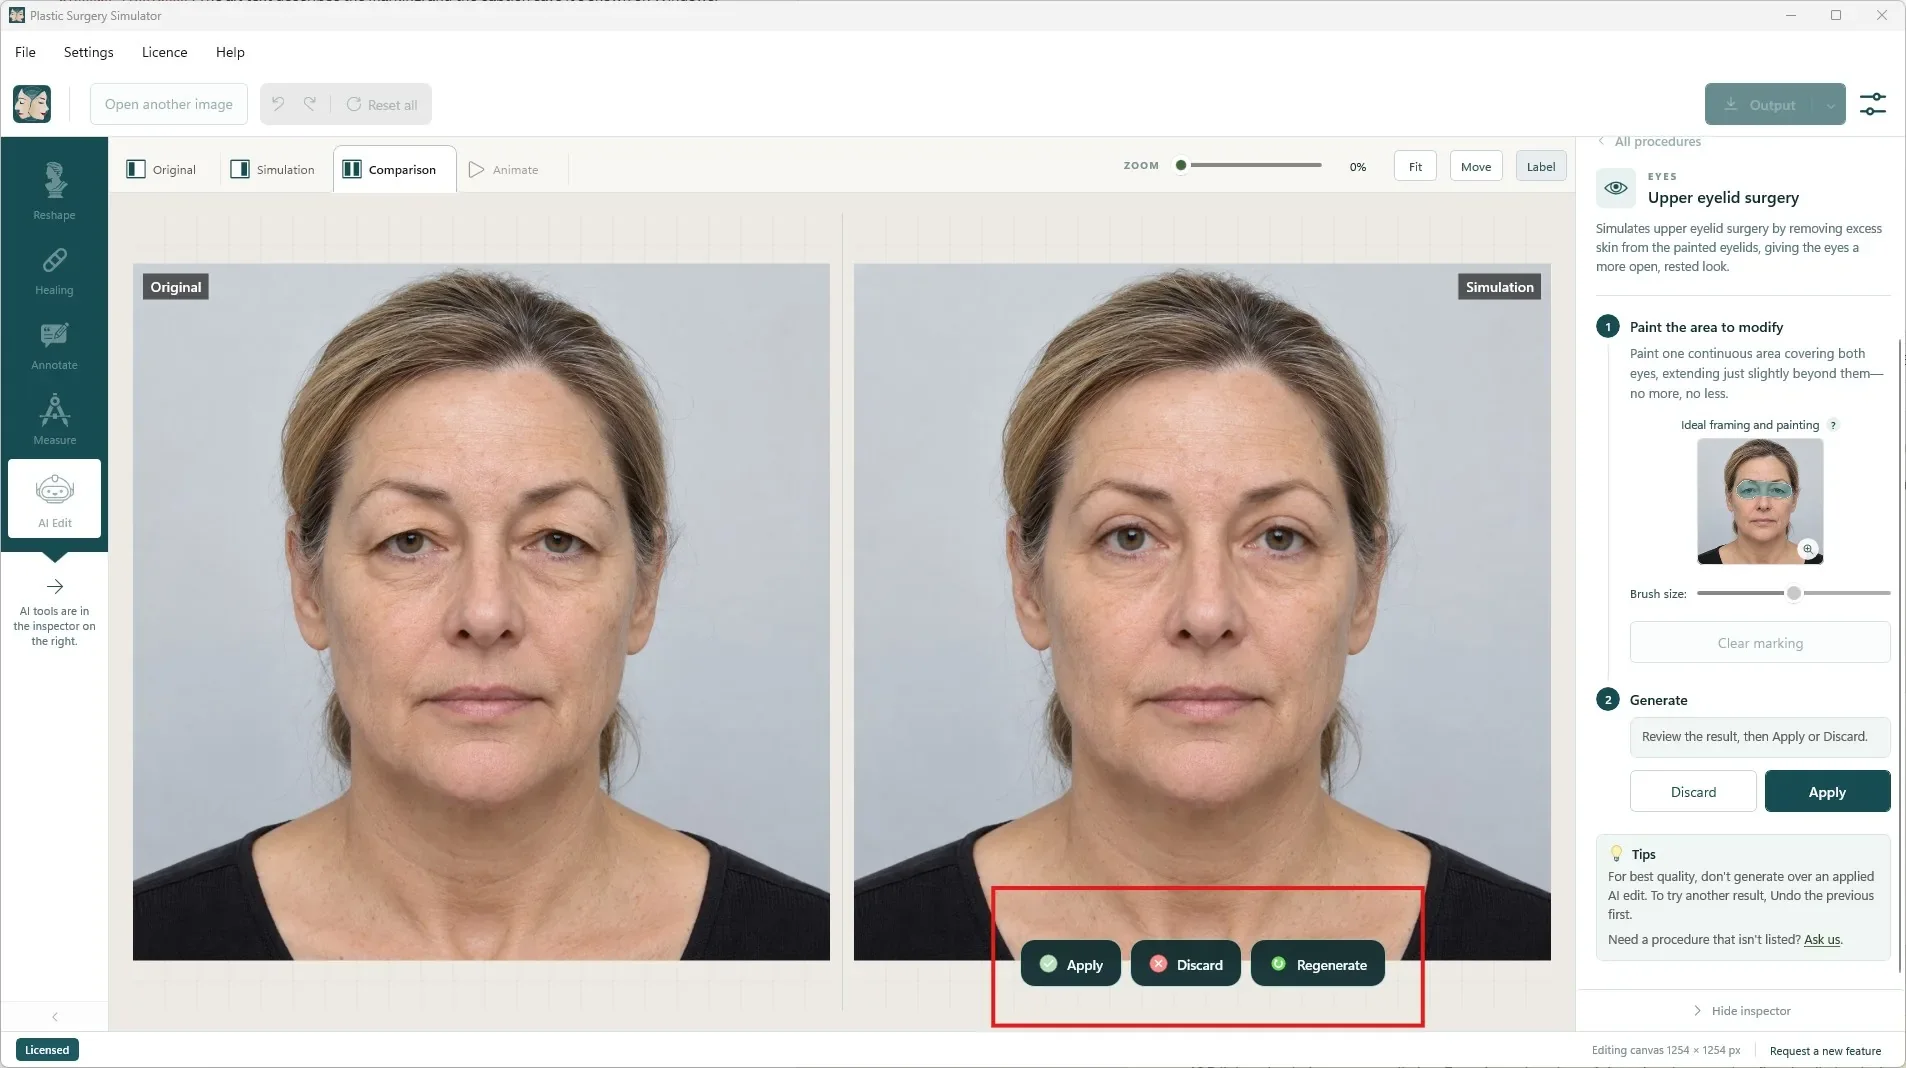
Task: Click the Ask us link
Action: tap(1822, 939)
